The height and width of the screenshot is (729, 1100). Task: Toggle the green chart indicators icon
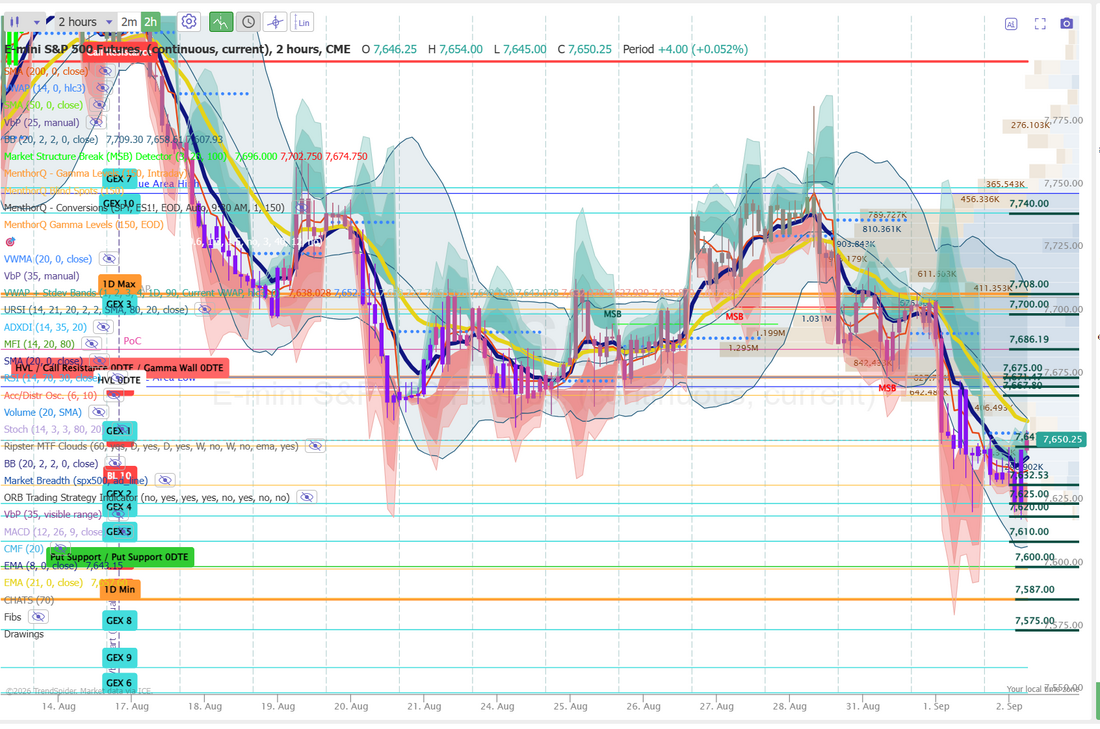click(221, 22)
